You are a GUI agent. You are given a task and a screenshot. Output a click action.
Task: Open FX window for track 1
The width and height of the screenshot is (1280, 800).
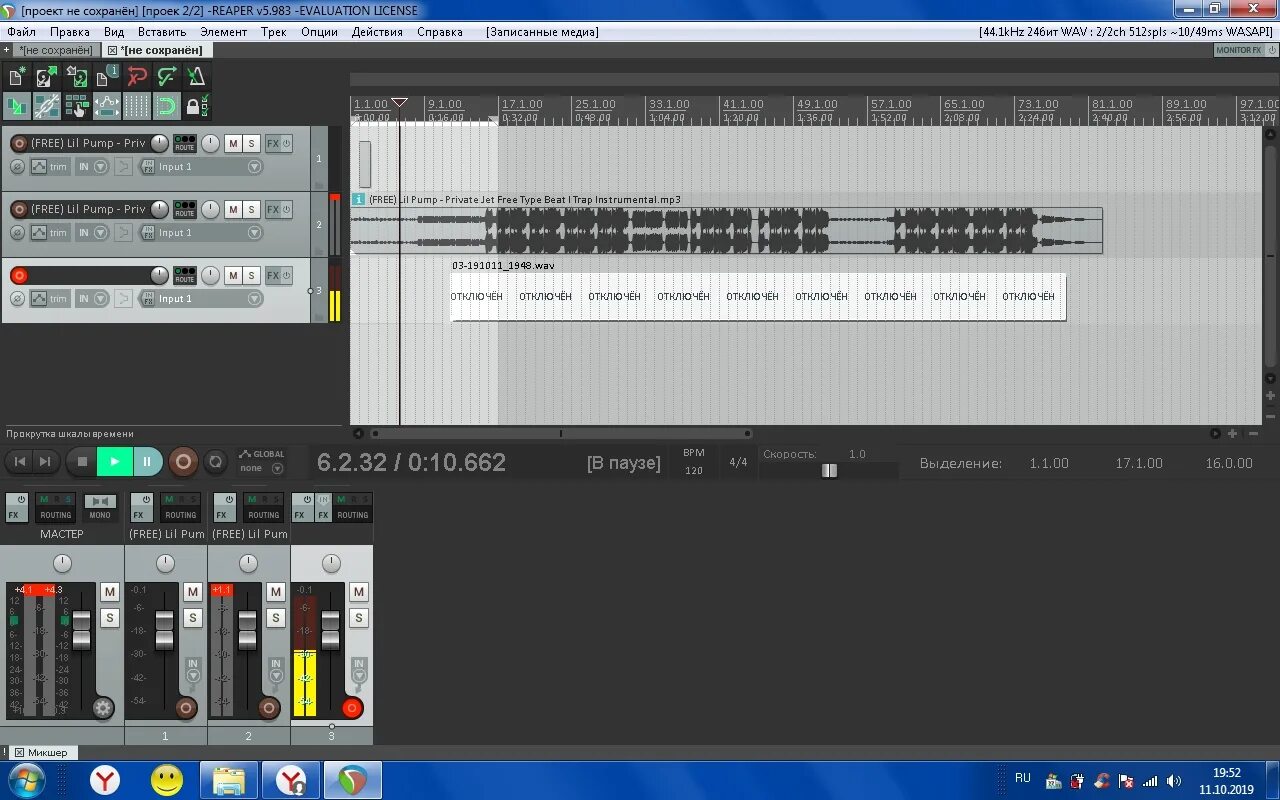pyautogui.click(x=272, y=143)
